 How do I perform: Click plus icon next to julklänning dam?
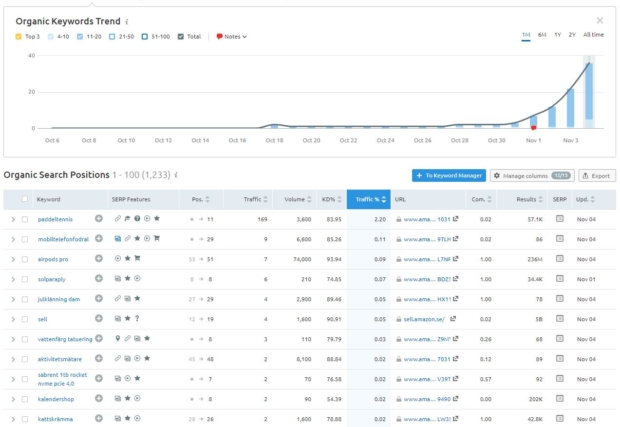99,298
